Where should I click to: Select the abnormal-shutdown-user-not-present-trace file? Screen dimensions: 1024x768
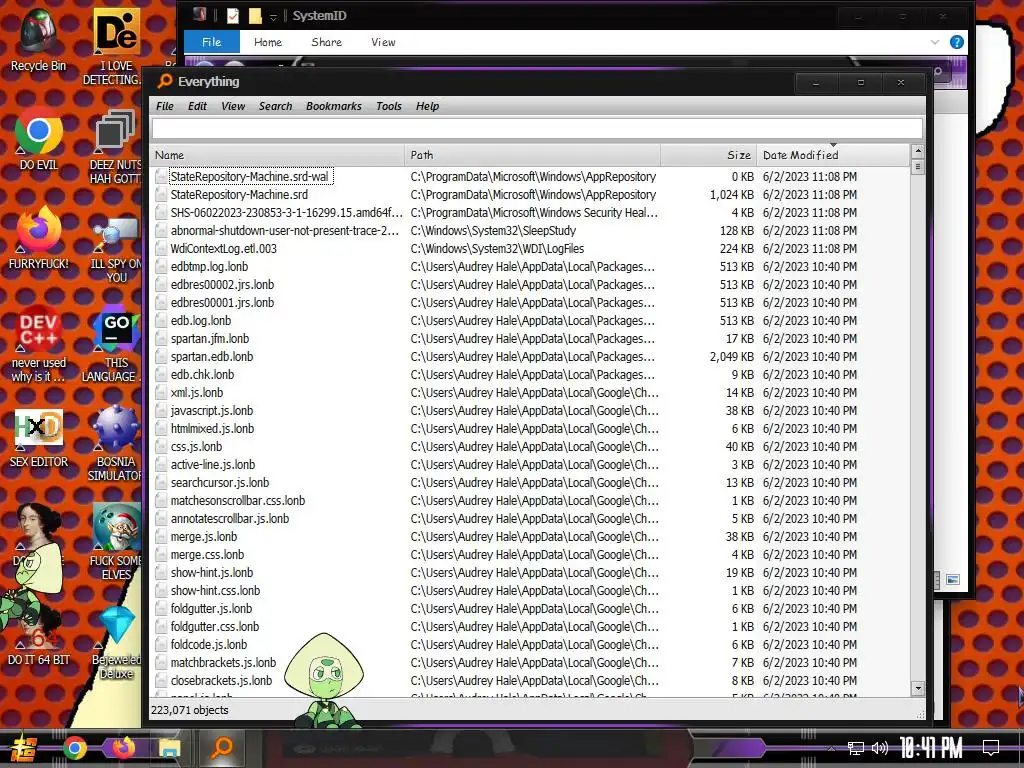[x=285, y=231]
